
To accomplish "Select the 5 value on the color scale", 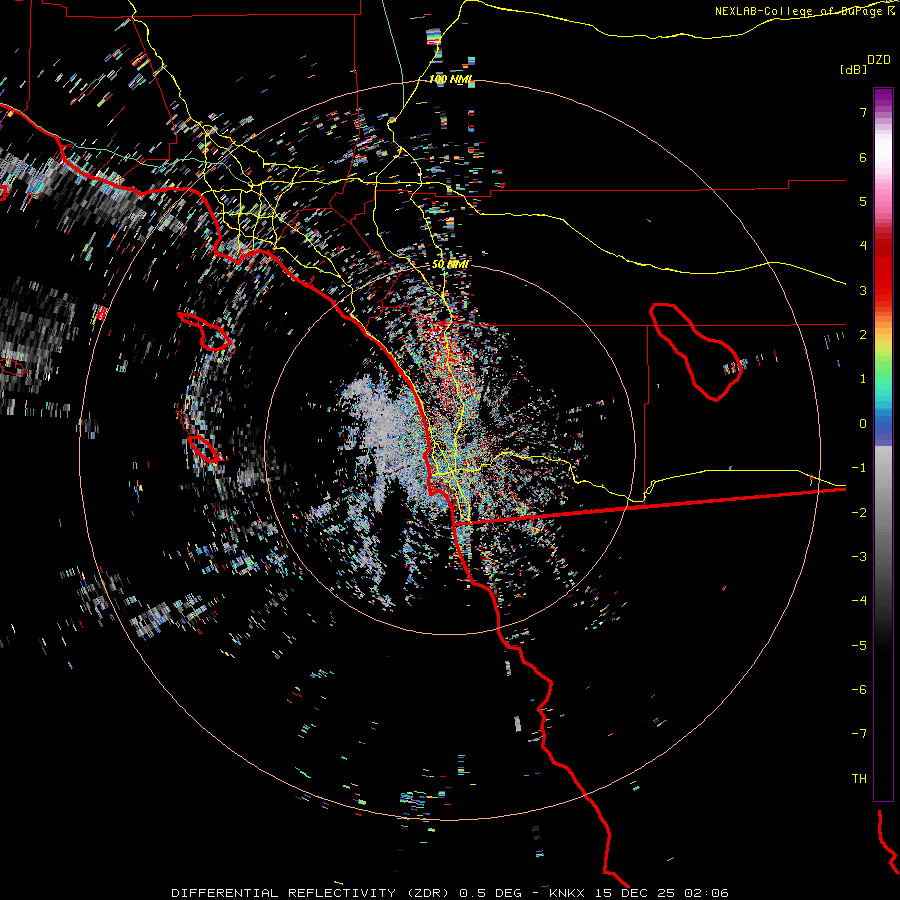I will pos(863,201).
